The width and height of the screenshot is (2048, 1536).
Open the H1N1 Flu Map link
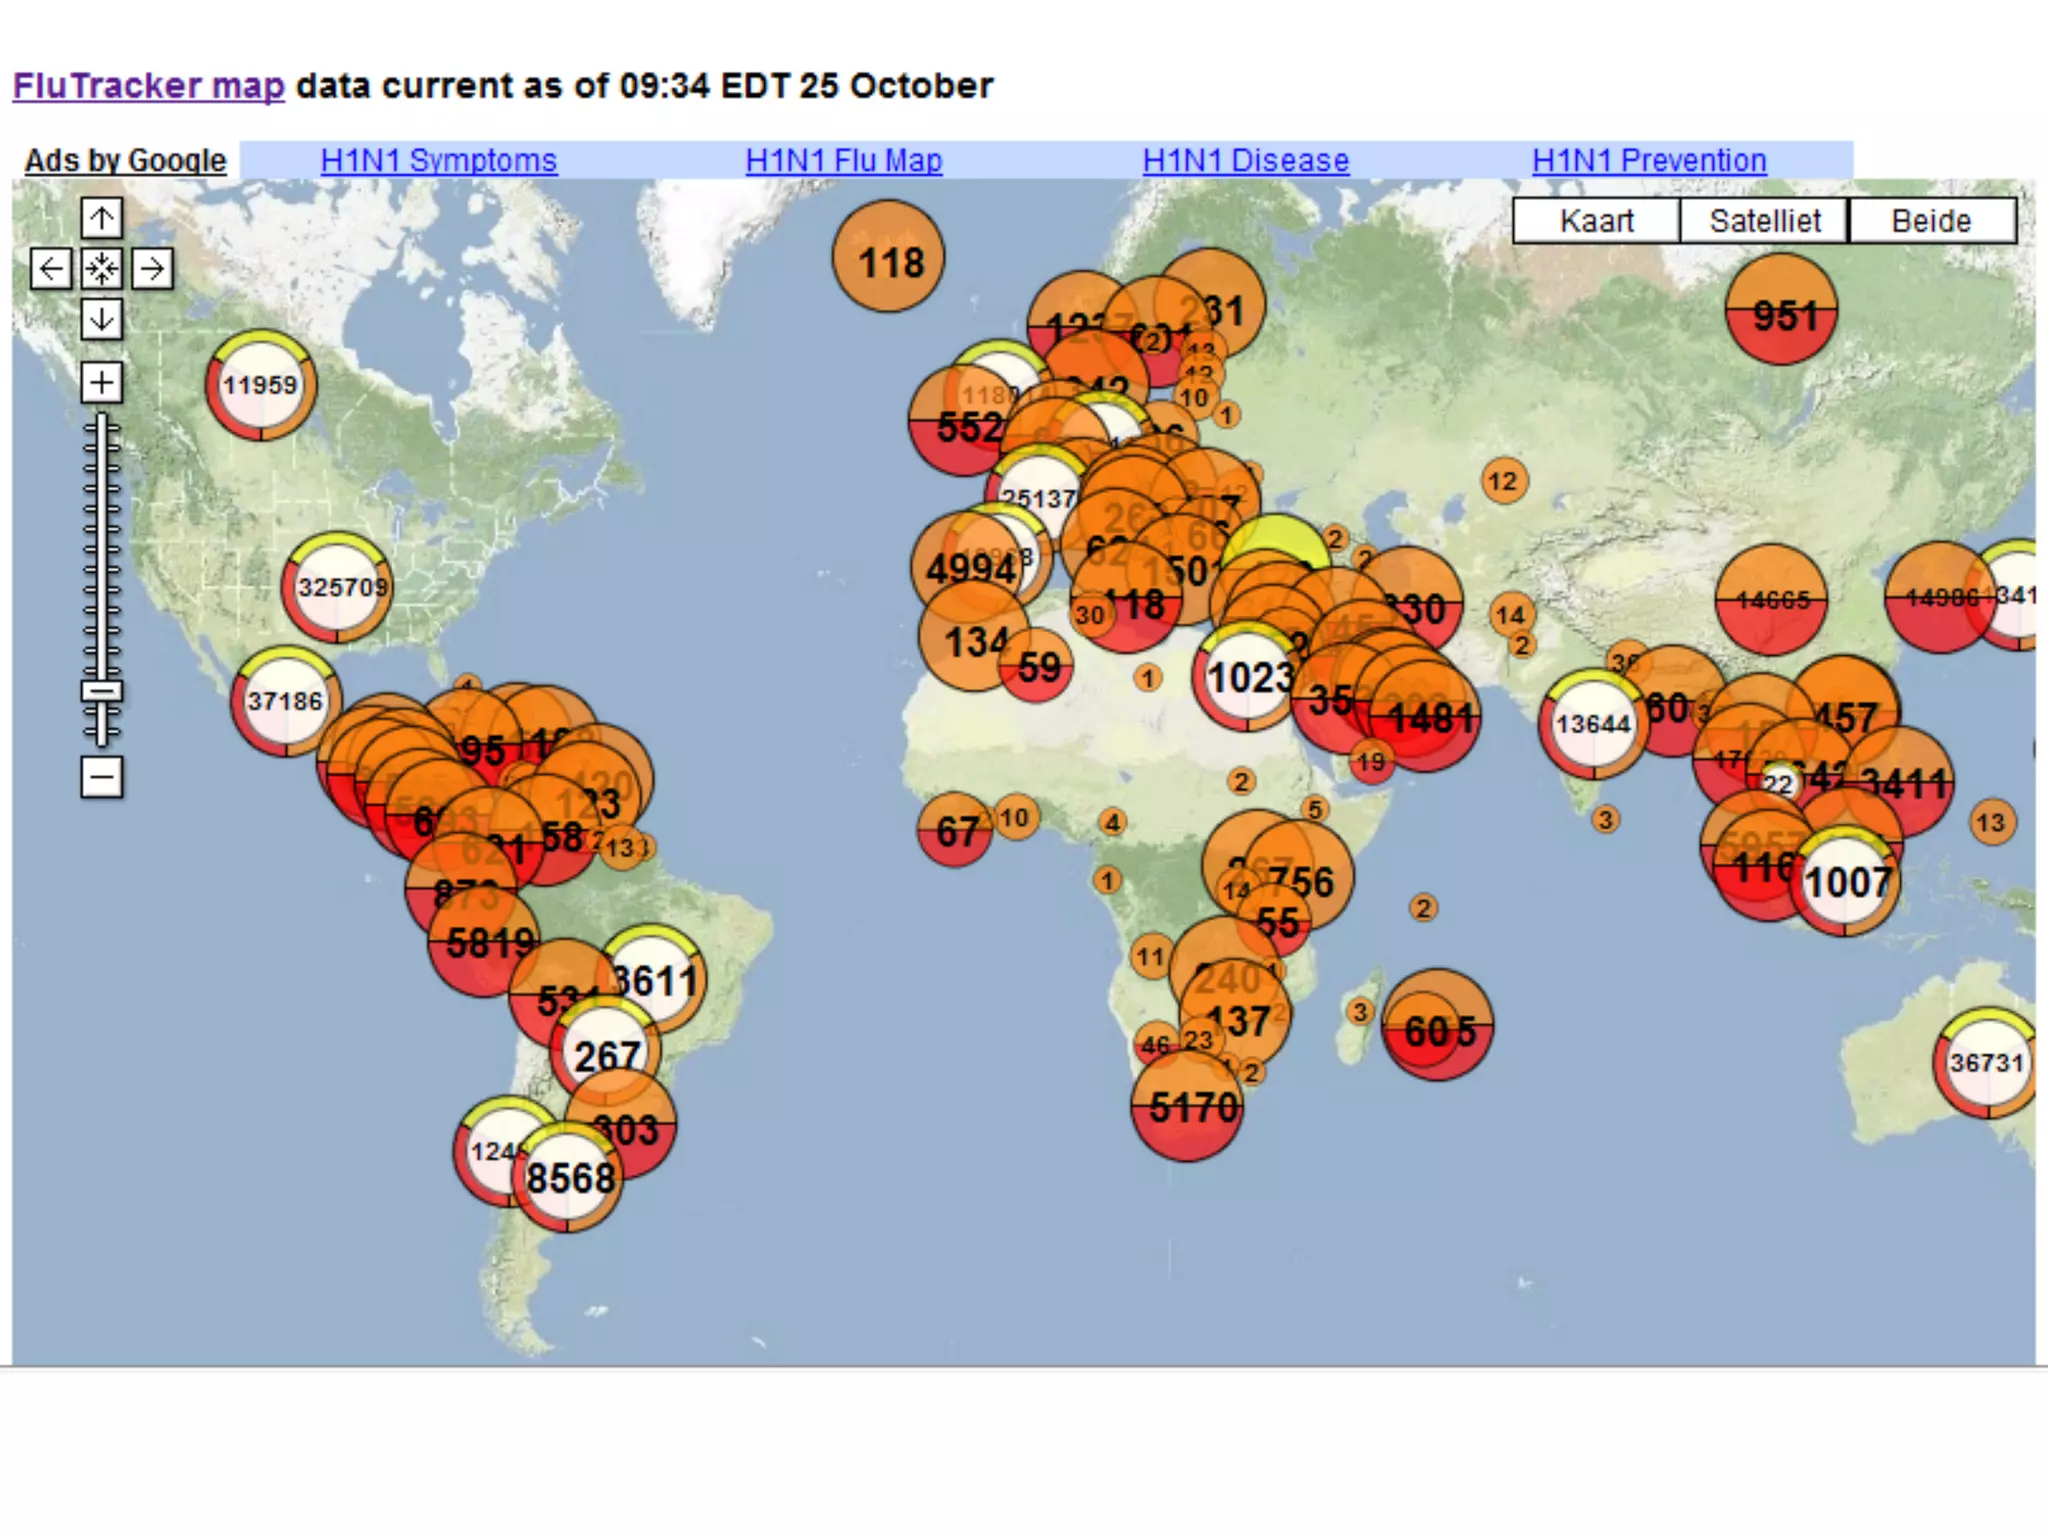(843, 160)
